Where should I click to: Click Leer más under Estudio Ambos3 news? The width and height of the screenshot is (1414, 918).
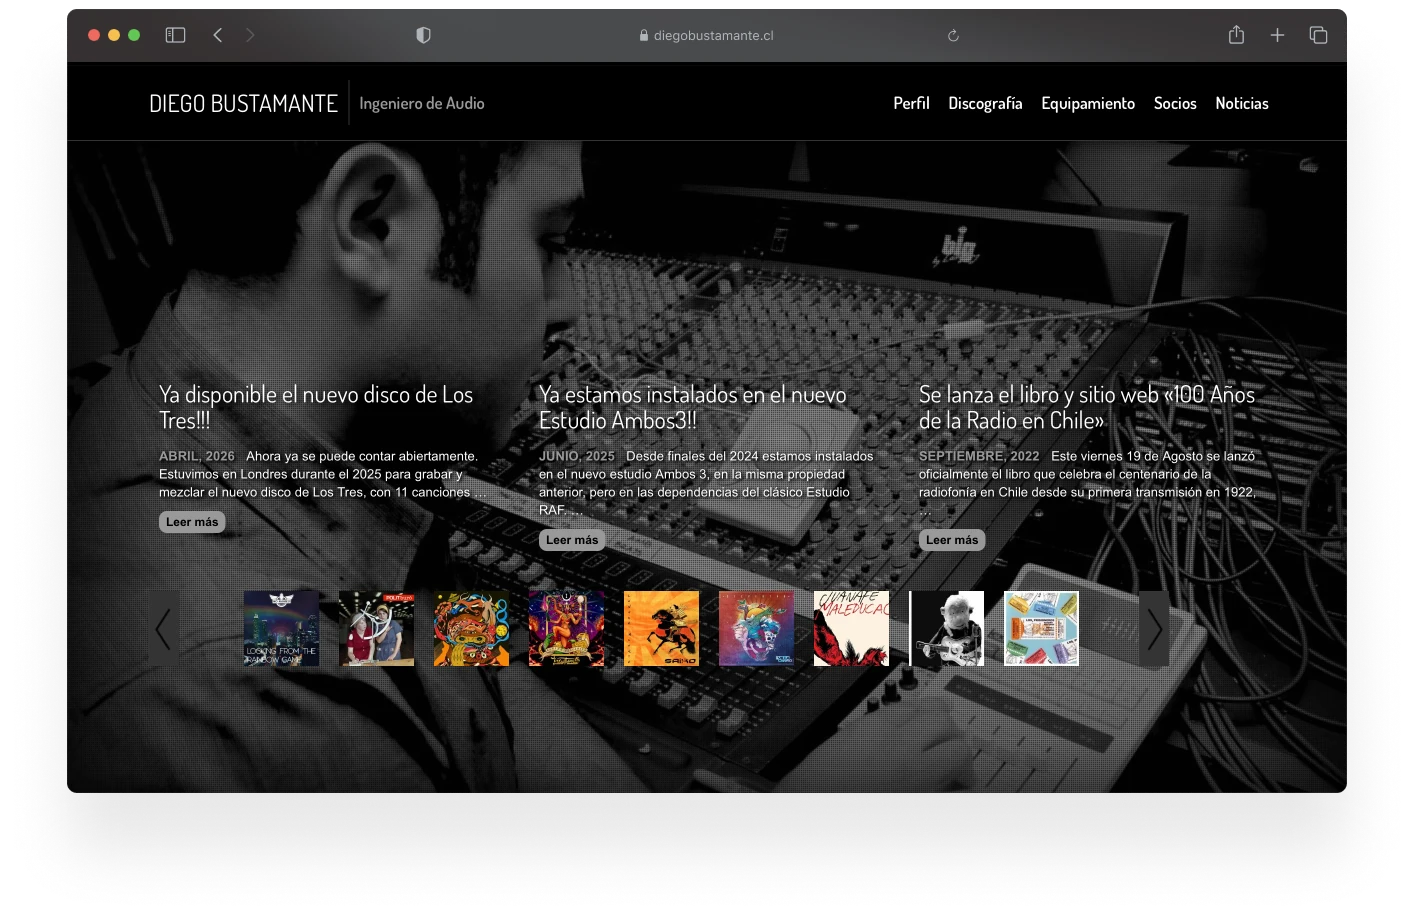click(x=572, y=540)
